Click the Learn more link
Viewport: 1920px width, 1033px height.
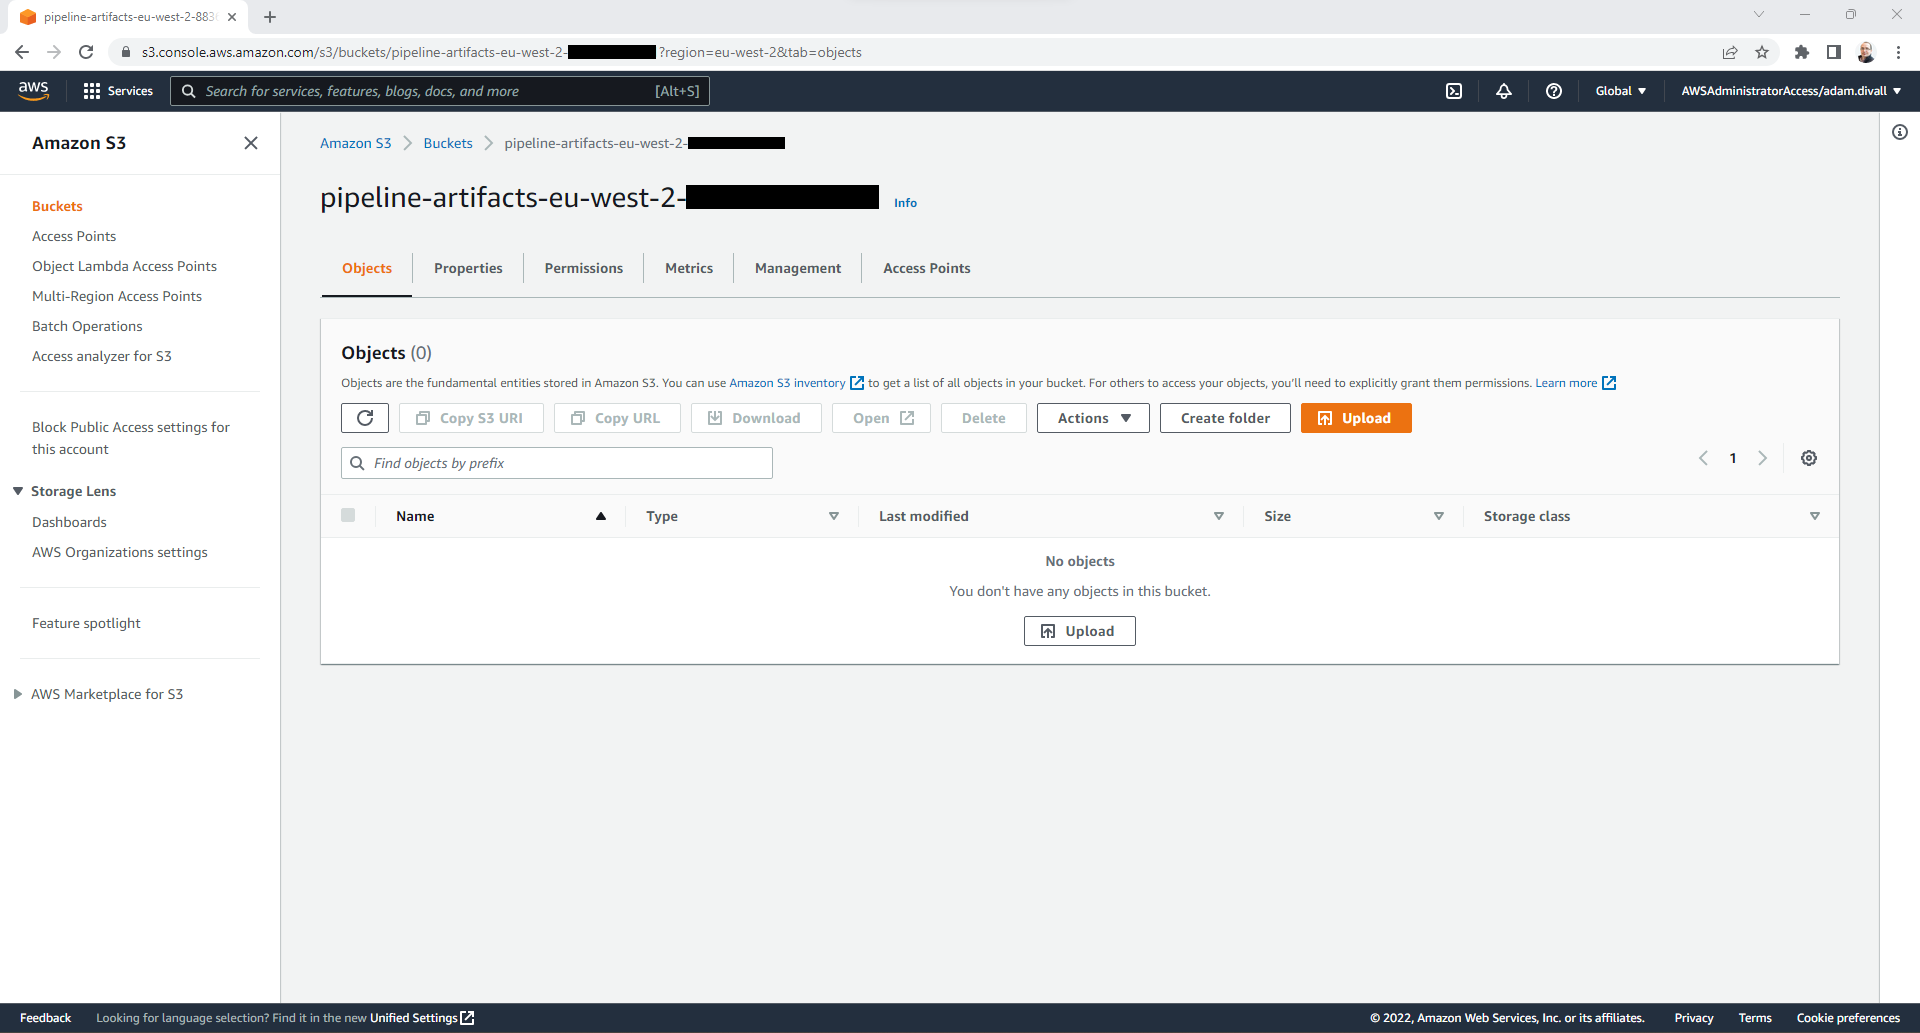point(1566,383)
